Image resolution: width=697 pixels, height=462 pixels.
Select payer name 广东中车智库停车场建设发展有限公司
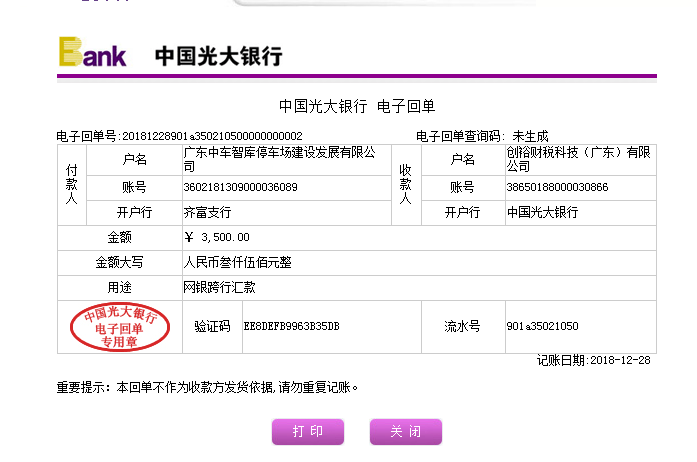coord(279,159)
